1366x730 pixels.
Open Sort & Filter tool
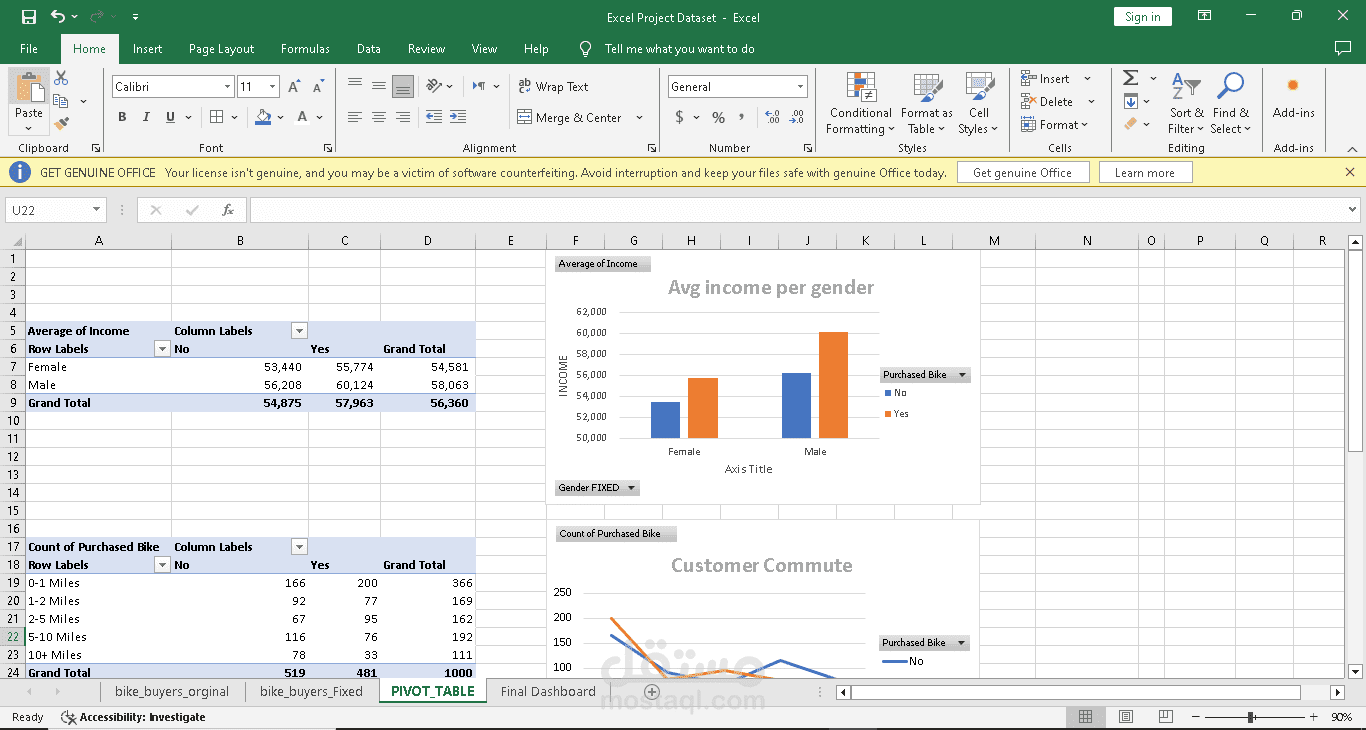pos(1186,103)
